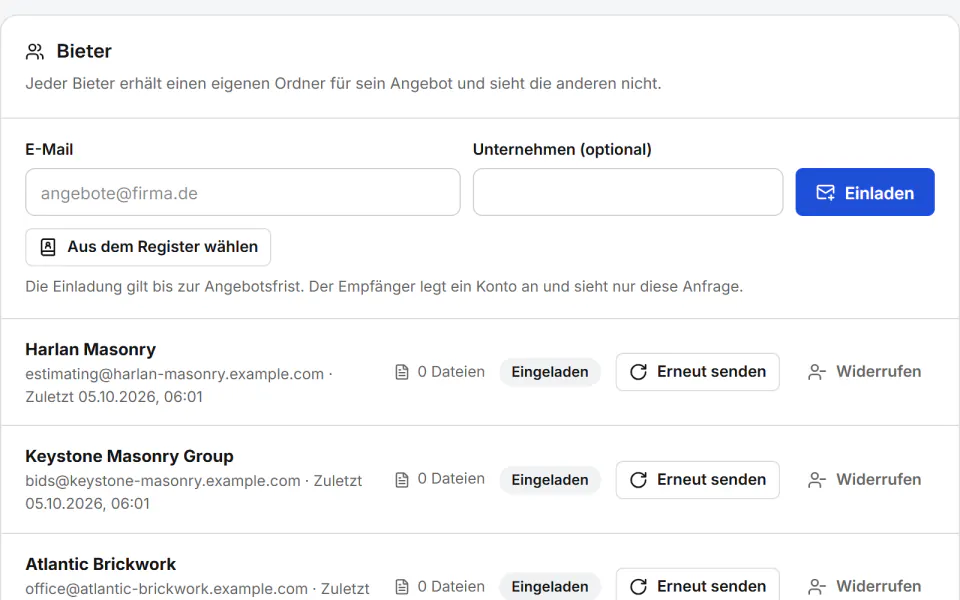Click office@atlantic-brickwork.example.com address
This screenshot has height=600, width=960.
click(167, 588)
